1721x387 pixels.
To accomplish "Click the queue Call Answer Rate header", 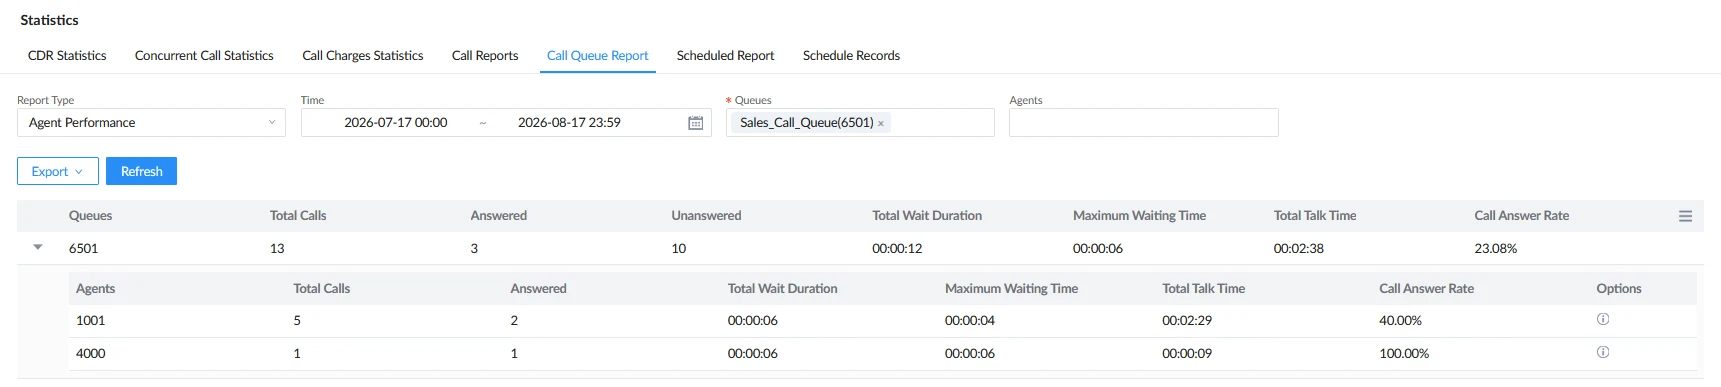I will pos(1522,216).
